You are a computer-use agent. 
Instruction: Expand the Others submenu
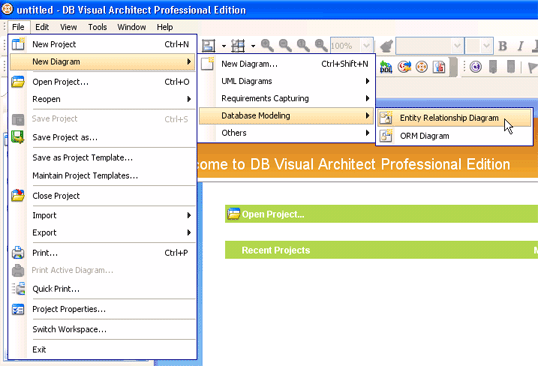(x=286, y=133)
